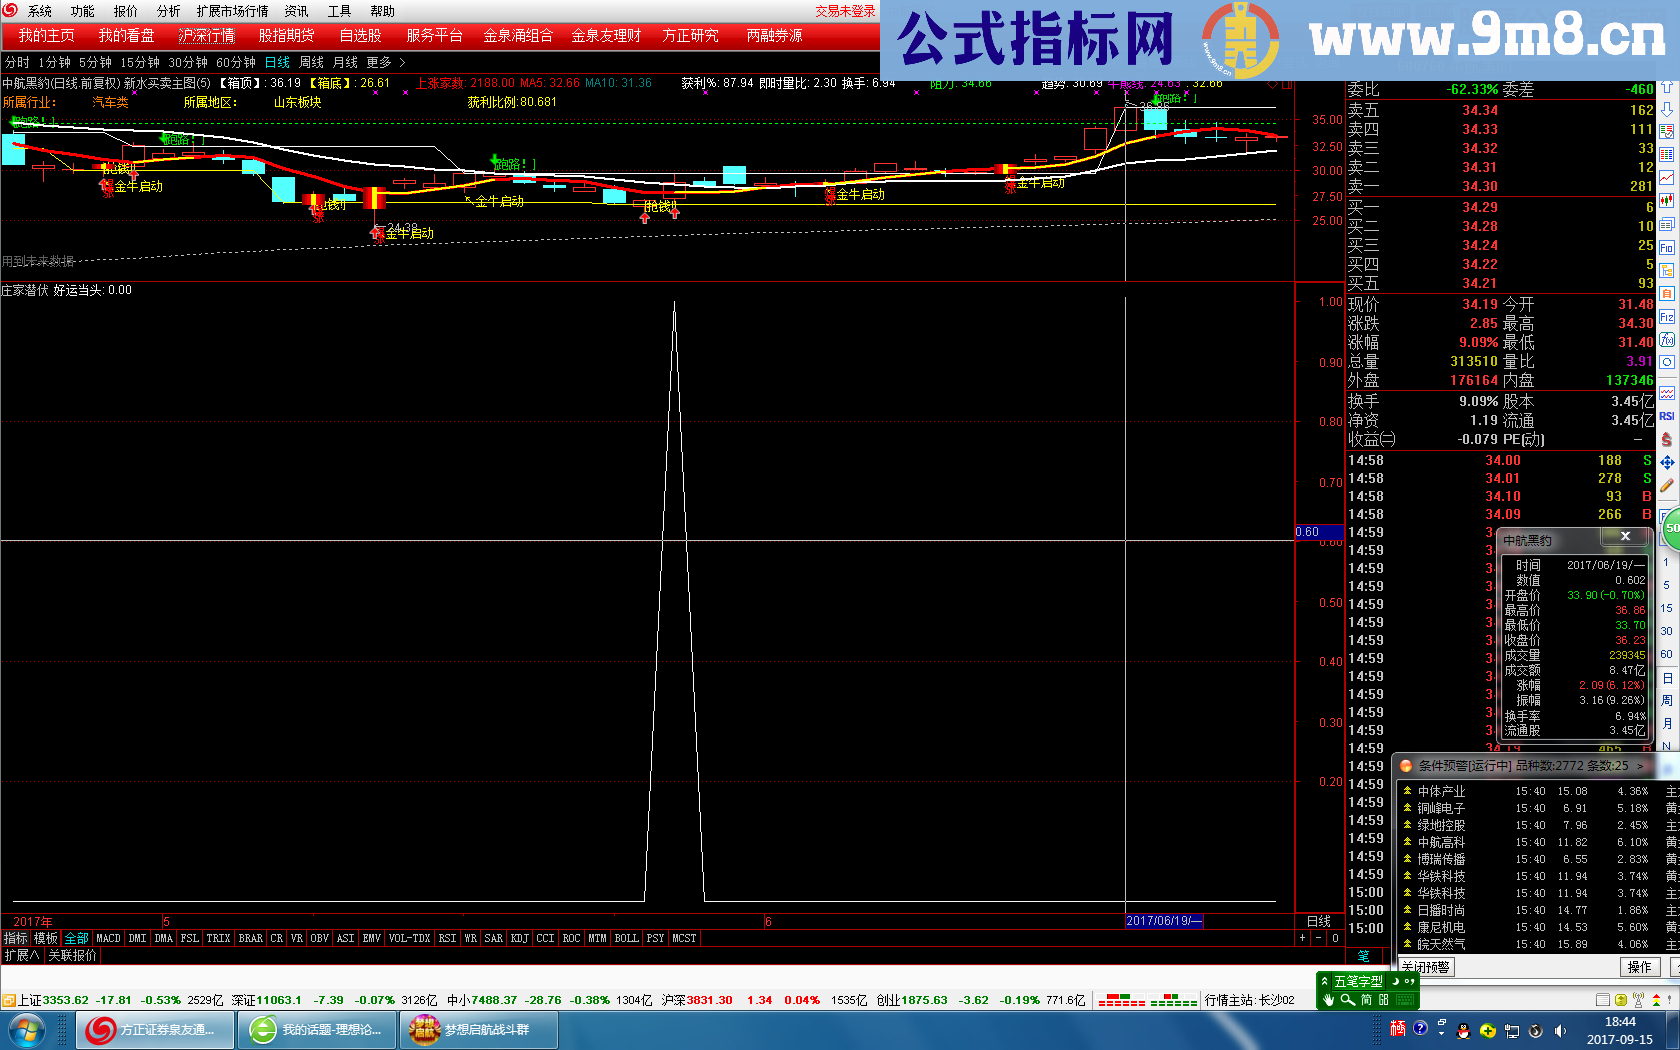Select the pencil drawing tool icon

click(1667, 484)
